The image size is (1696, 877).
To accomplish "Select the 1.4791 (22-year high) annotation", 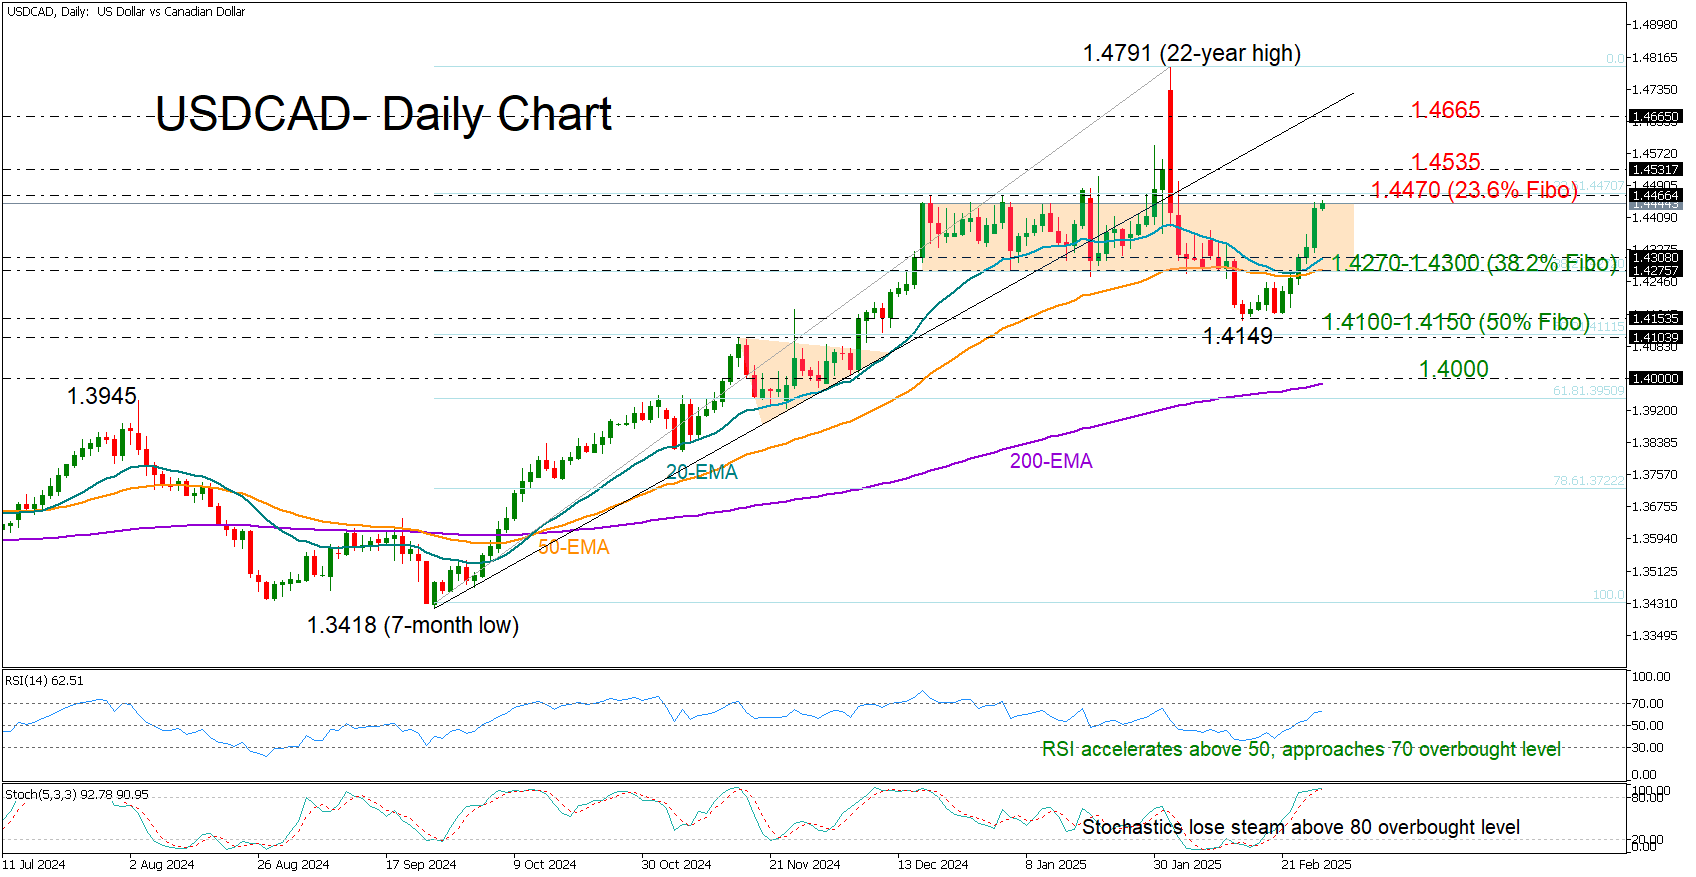I will pyautogui.click(x=1191, y=54).
